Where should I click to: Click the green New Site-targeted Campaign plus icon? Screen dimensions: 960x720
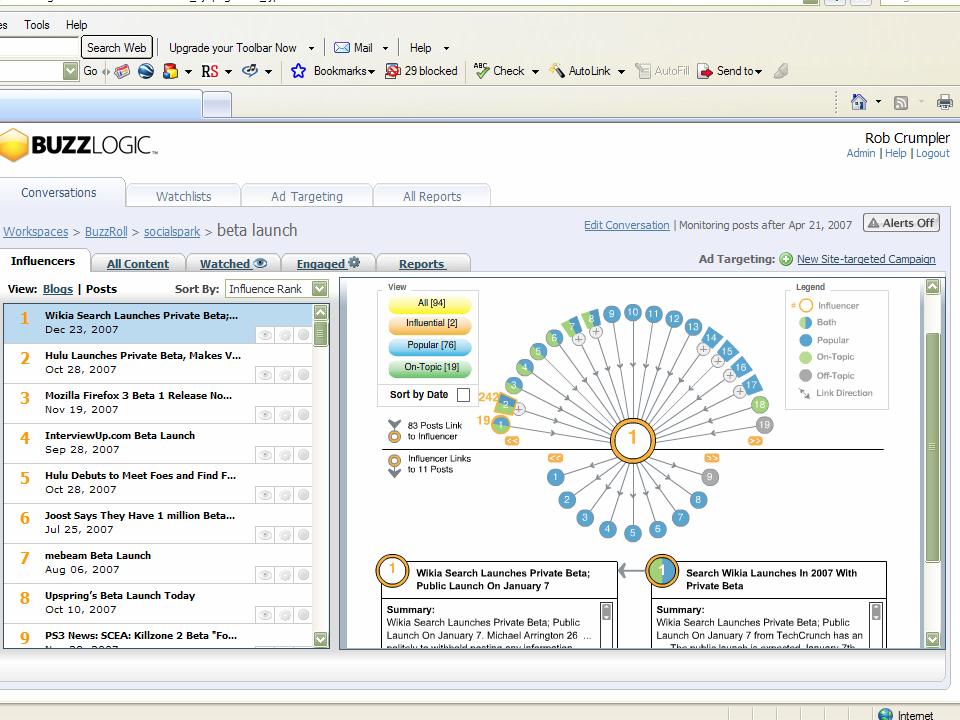(x=786, y=259)
